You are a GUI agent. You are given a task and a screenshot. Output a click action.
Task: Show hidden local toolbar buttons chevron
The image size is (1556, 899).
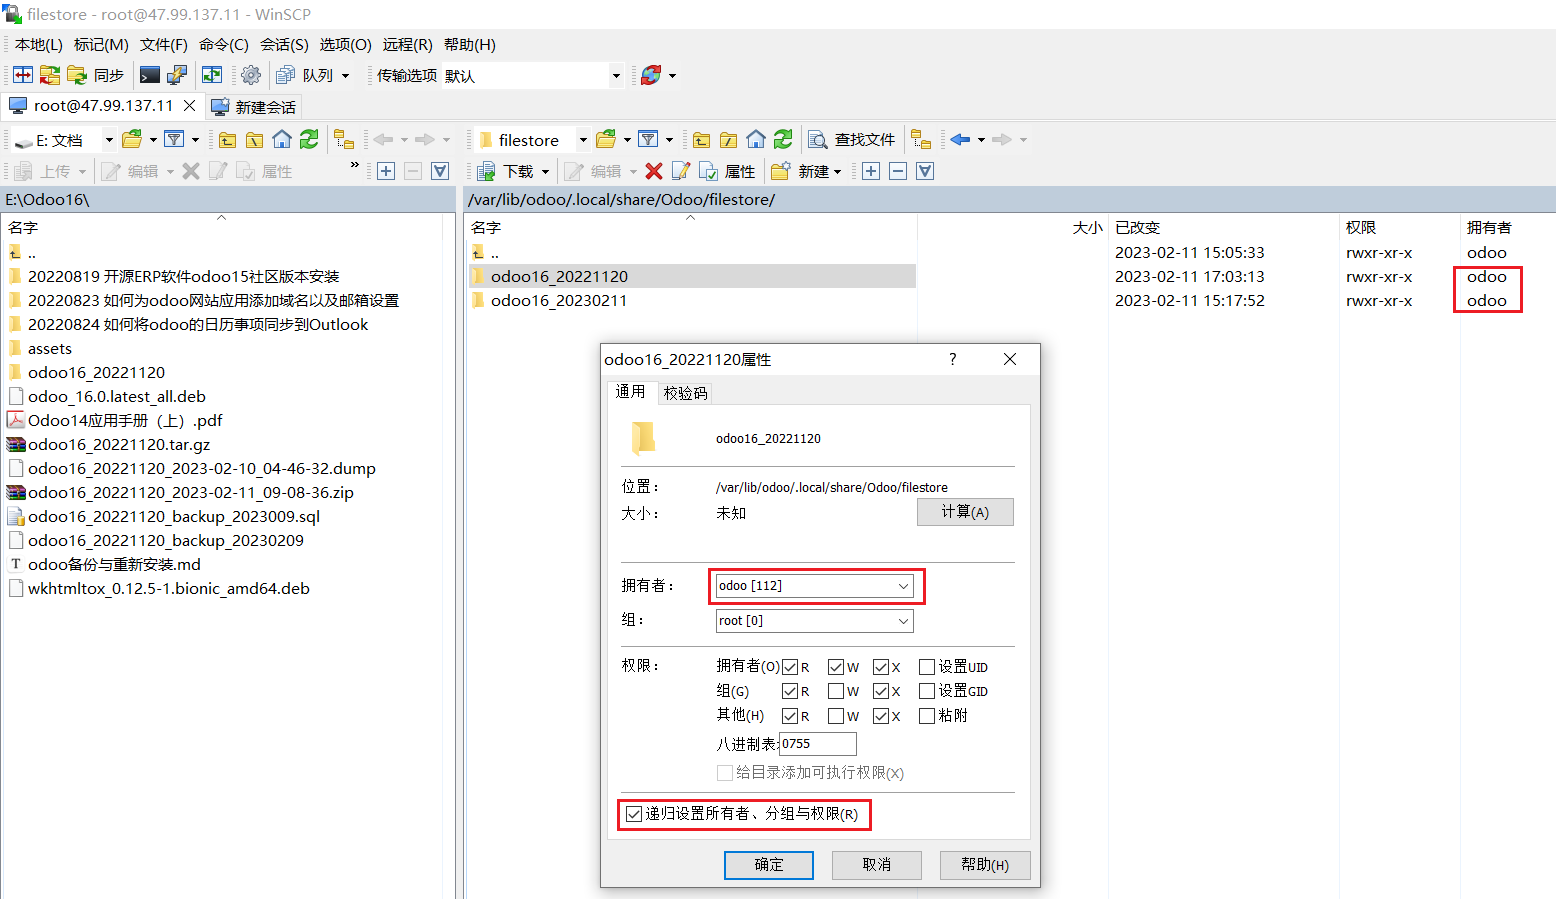pos(354,165)
